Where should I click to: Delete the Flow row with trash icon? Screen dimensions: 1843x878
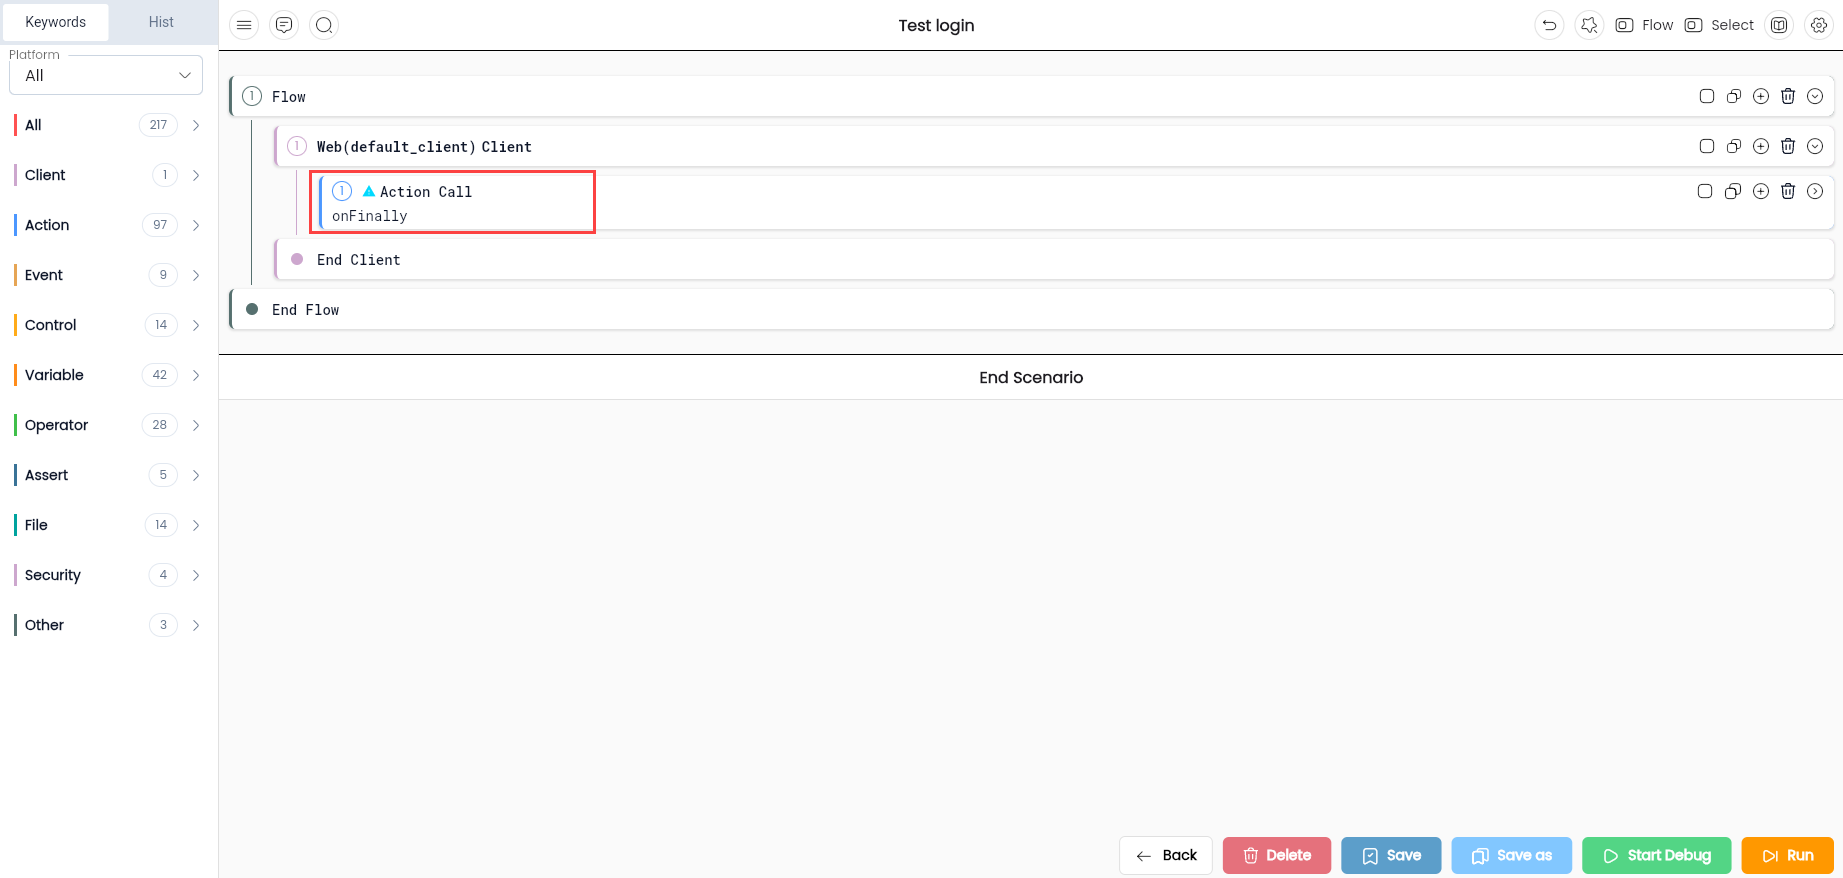coord(1788,96)
